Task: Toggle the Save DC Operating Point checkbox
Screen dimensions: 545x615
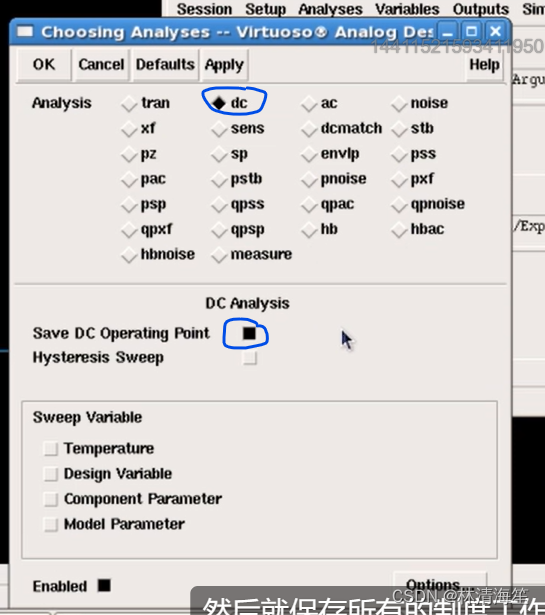Action: pyautogui.click(x=249, y=333)
